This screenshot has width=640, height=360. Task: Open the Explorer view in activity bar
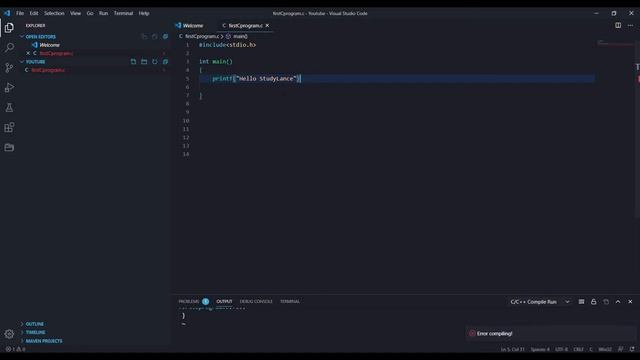pos(9,28)
